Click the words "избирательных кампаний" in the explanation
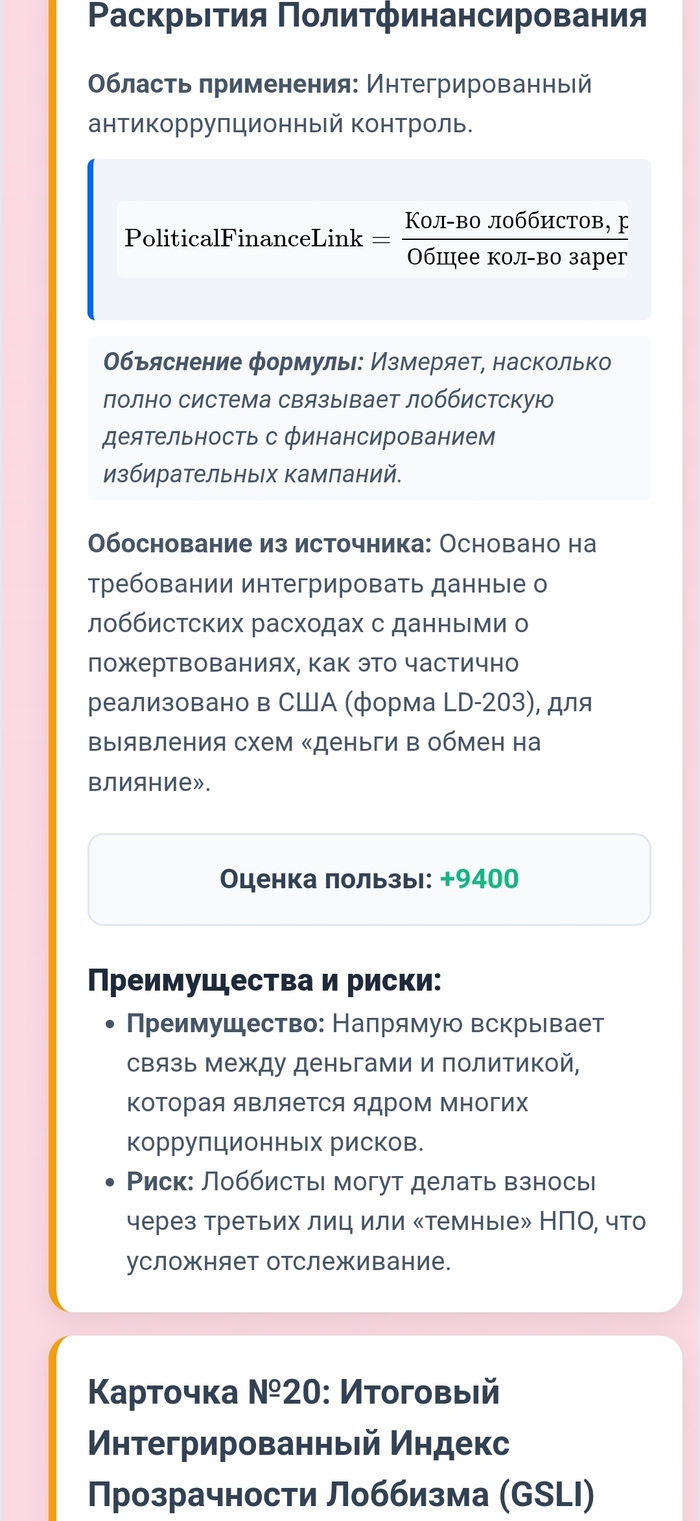This screenshot has width=700, height=1521. point(253,474)
